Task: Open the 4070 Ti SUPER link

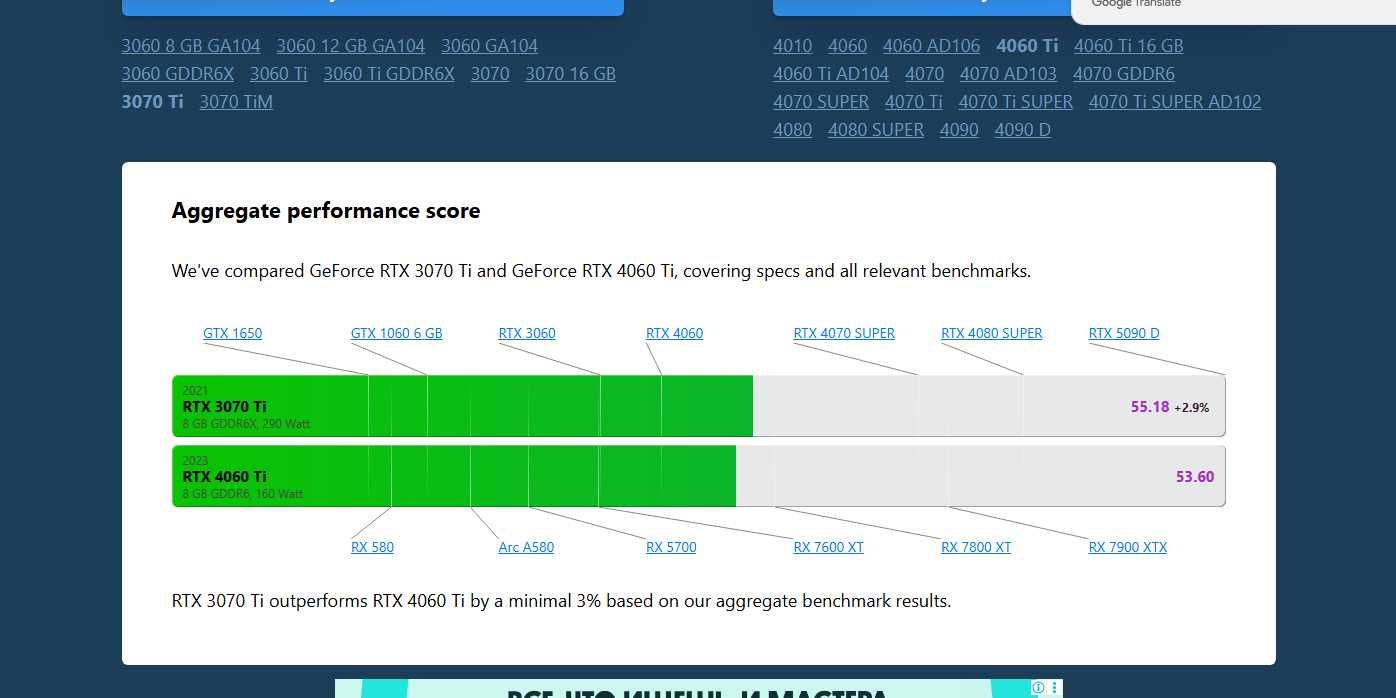Action: [1016, 102]
